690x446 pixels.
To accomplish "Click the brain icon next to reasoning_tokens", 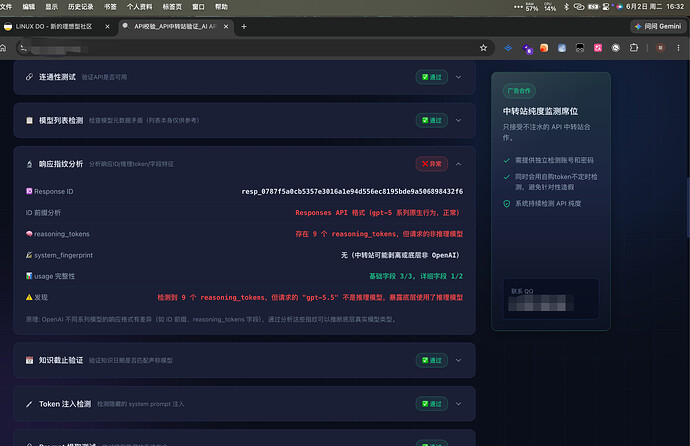I will (x=29, y=234).
